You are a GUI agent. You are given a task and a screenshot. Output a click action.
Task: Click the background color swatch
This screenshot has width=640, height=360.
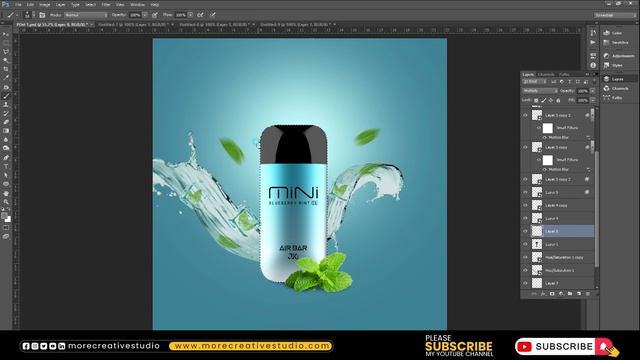[x=8, y=220]
